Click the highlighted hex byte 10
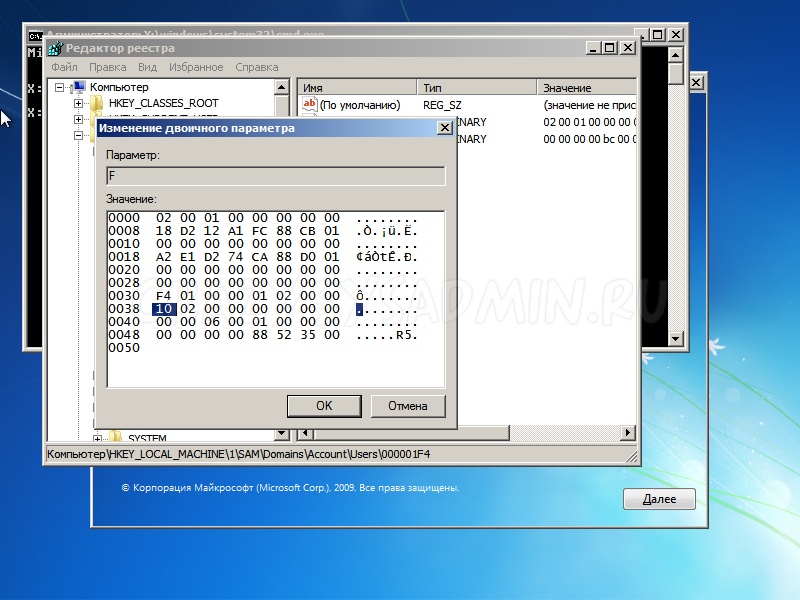 click(x=162, y=310)
